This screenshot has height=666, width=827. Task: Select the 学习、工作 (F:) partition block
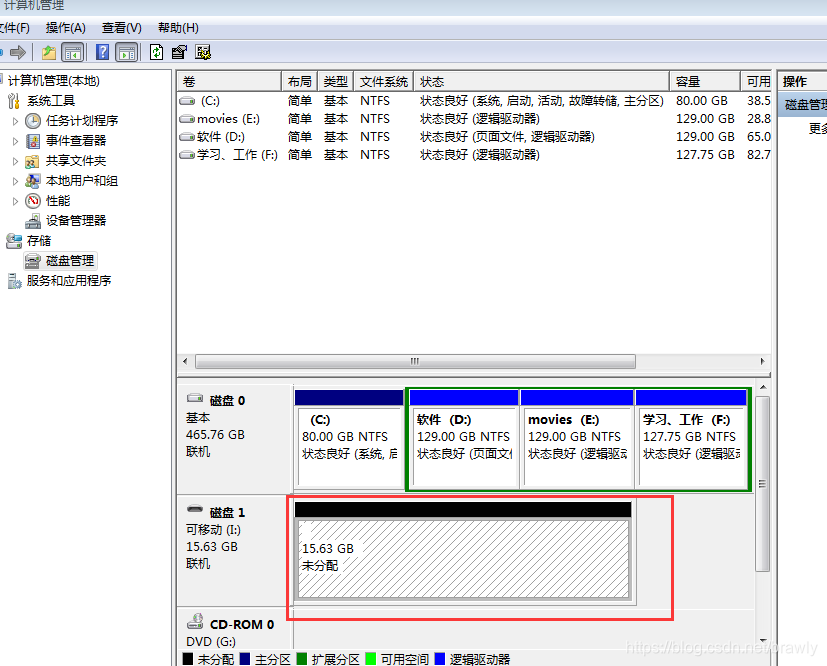click(691, 438)
